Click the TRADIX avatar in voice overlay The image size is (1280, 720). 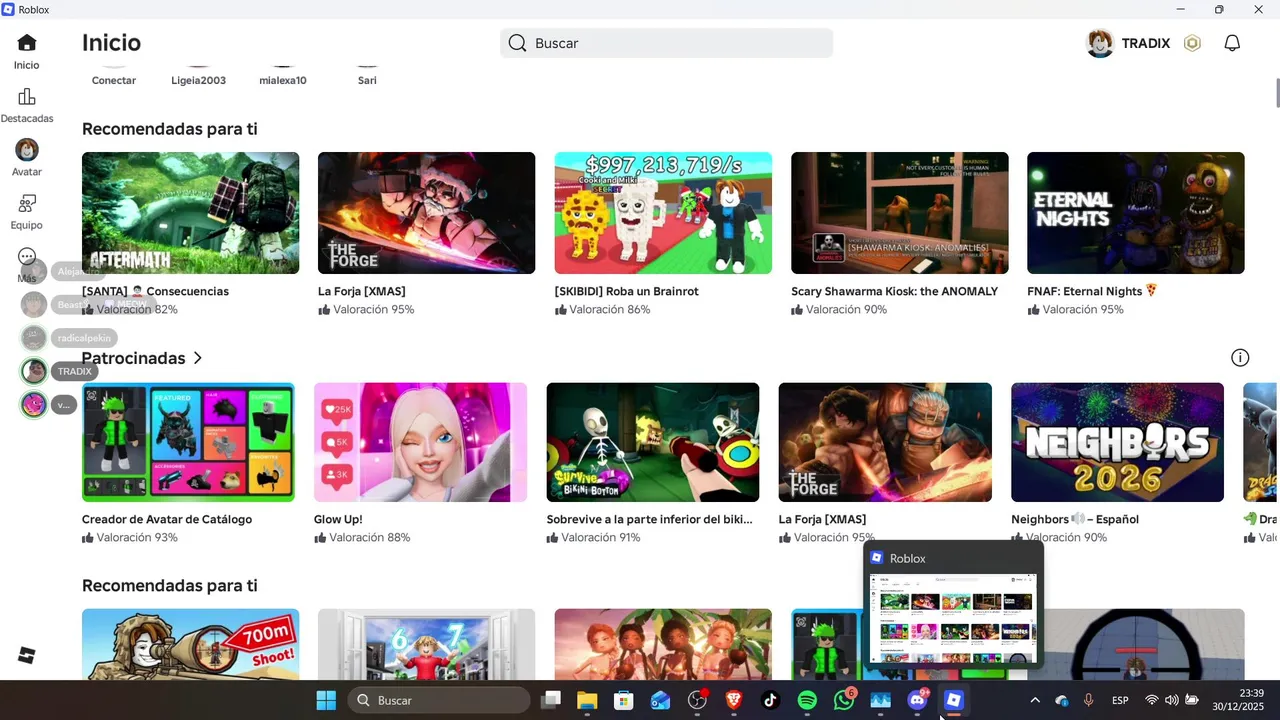(34, 371)
